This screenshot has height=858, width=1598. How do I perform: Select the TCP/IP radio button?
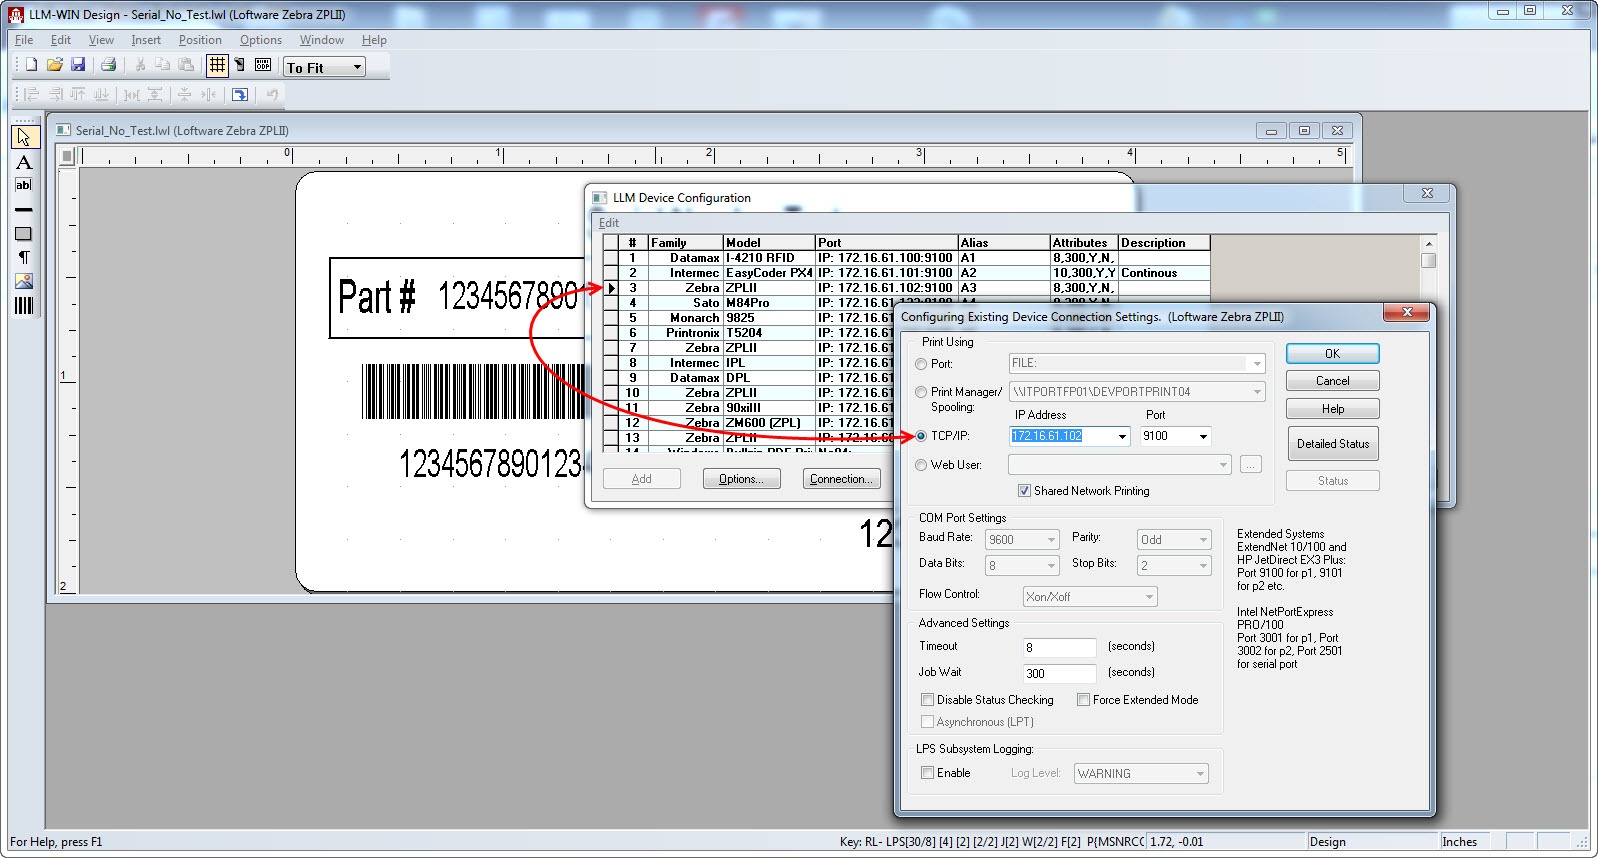click(x=921, y=436)
